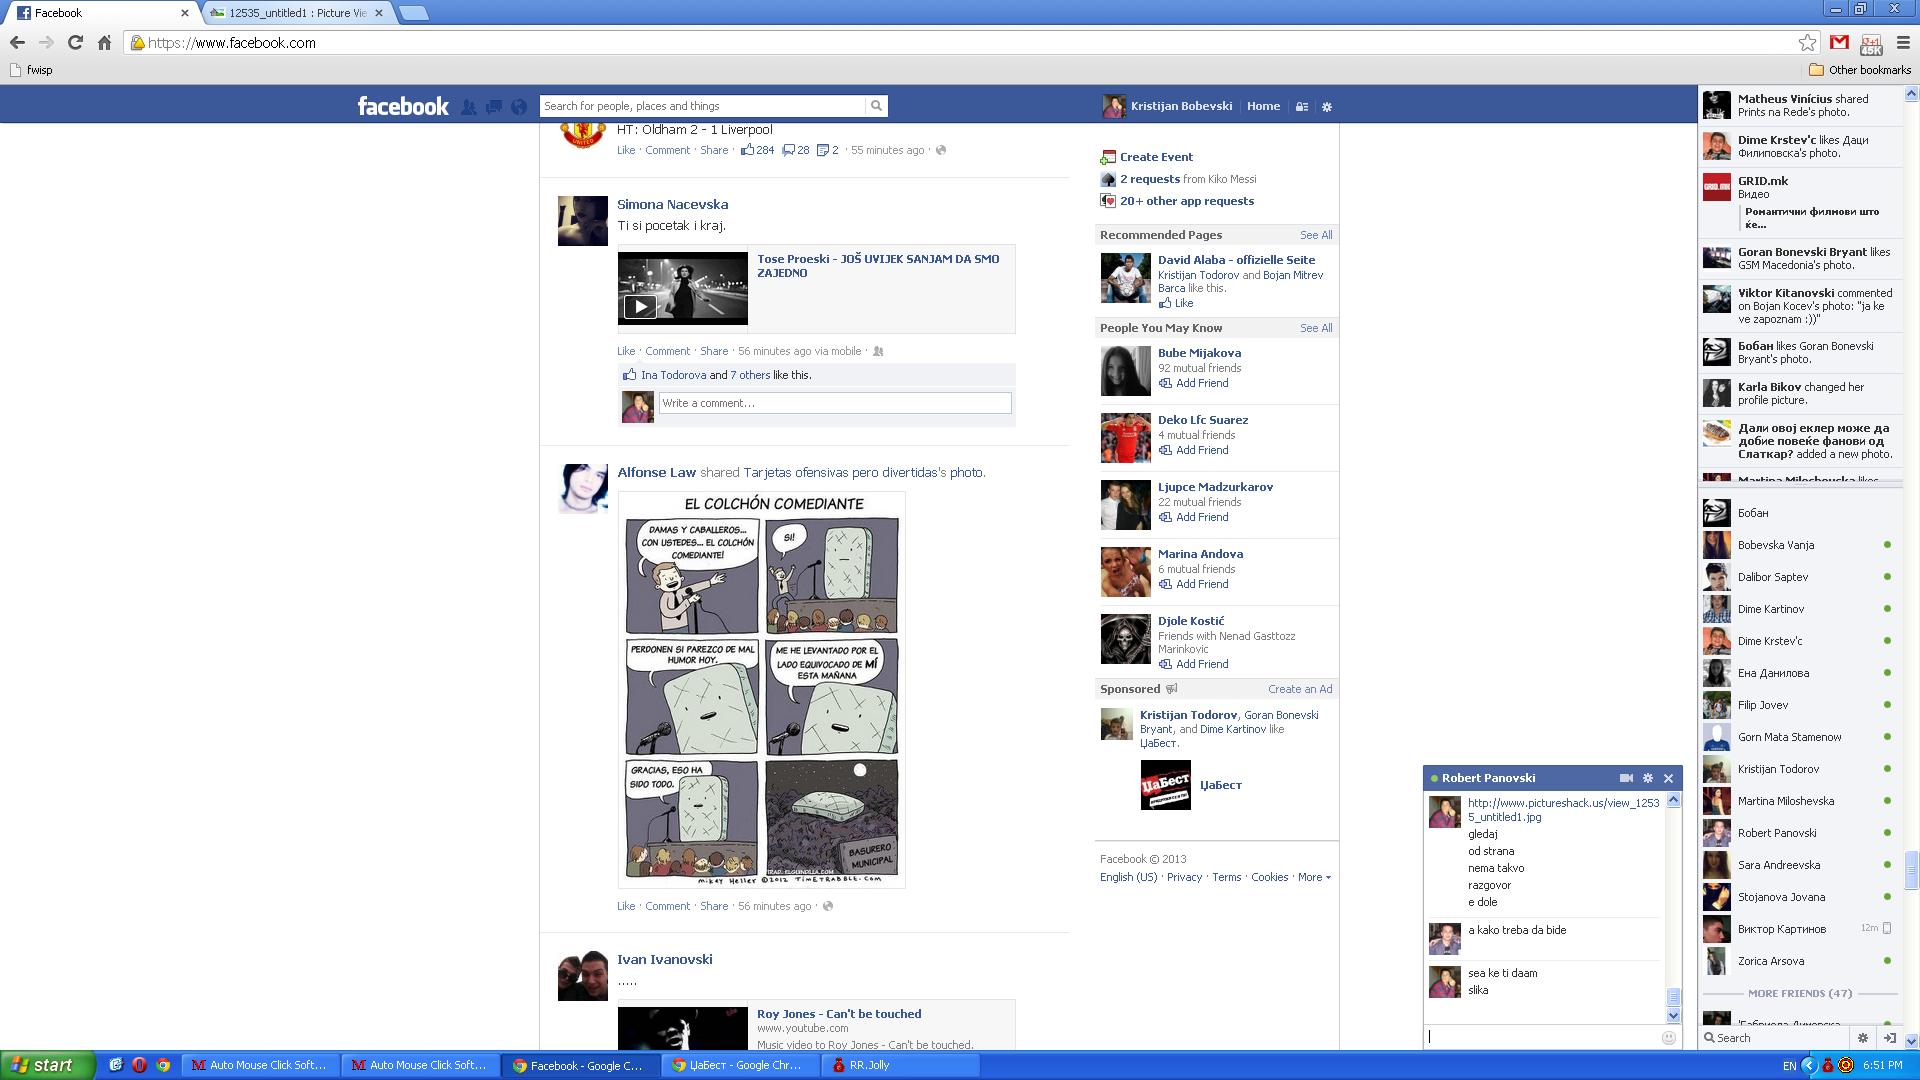The height and width of the screenshot is (1080, 1920).
Task: Hide the chat sidebar icon
Action: (x=1889, y=1038)
